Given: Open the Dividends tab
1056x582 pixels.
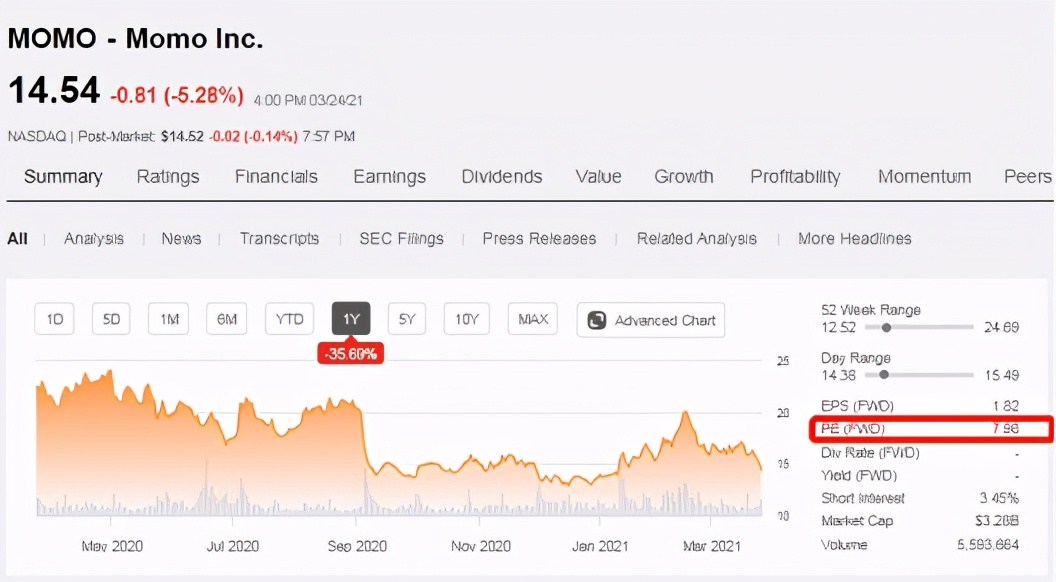Looking at the screenshot, I should 501,177.
